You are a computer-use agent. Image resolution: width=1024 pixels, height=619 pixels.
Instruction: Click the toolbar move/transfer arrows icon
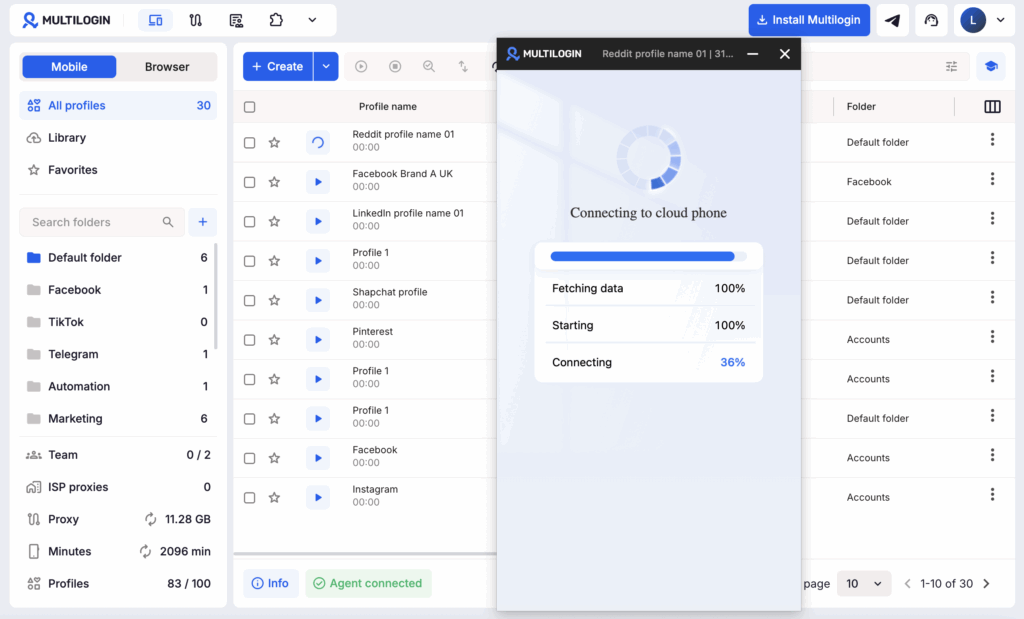(x=463, y=67)
